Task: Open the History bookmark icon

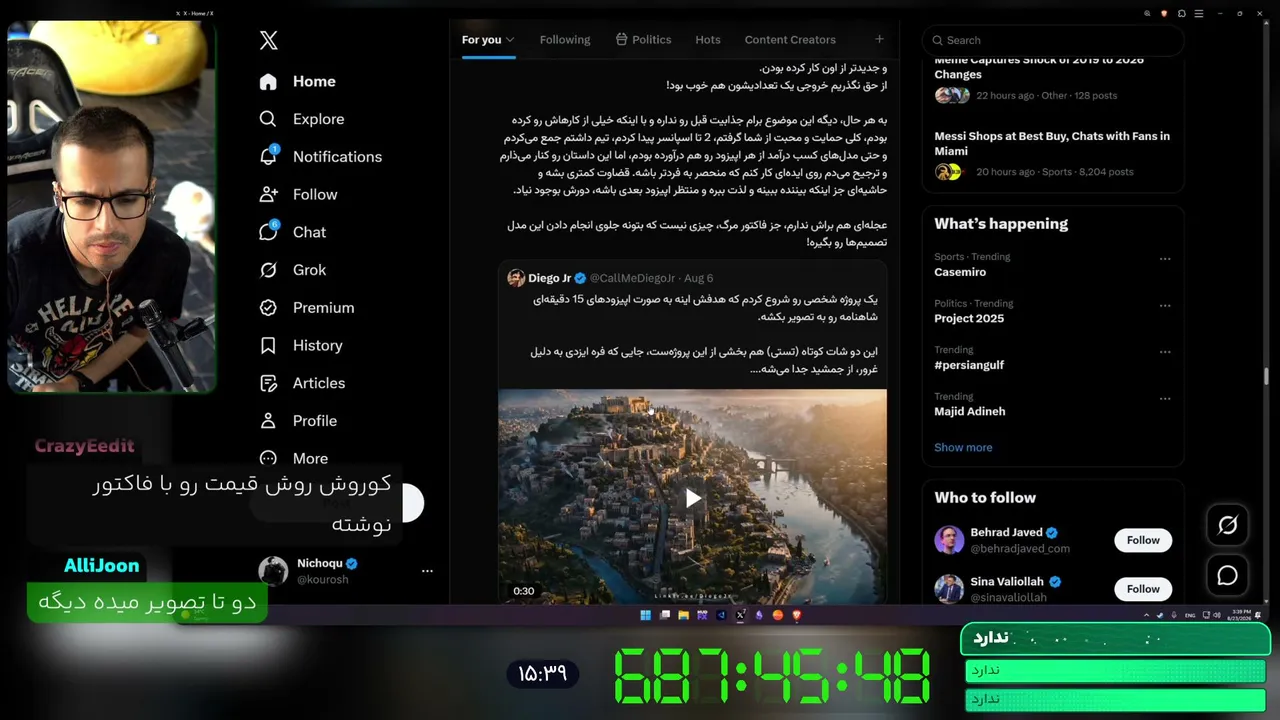Action: point(268,346)
